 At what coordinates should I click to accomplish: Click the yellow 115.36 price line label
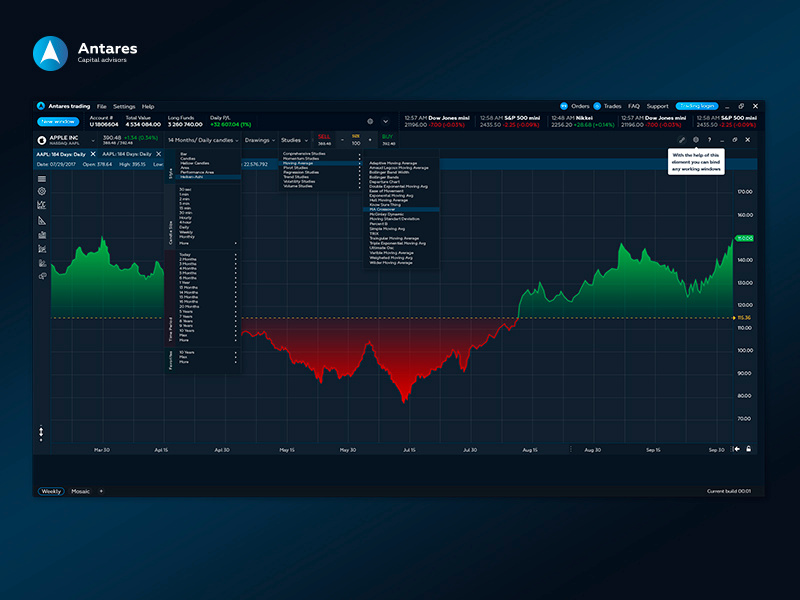pos(743,318)
